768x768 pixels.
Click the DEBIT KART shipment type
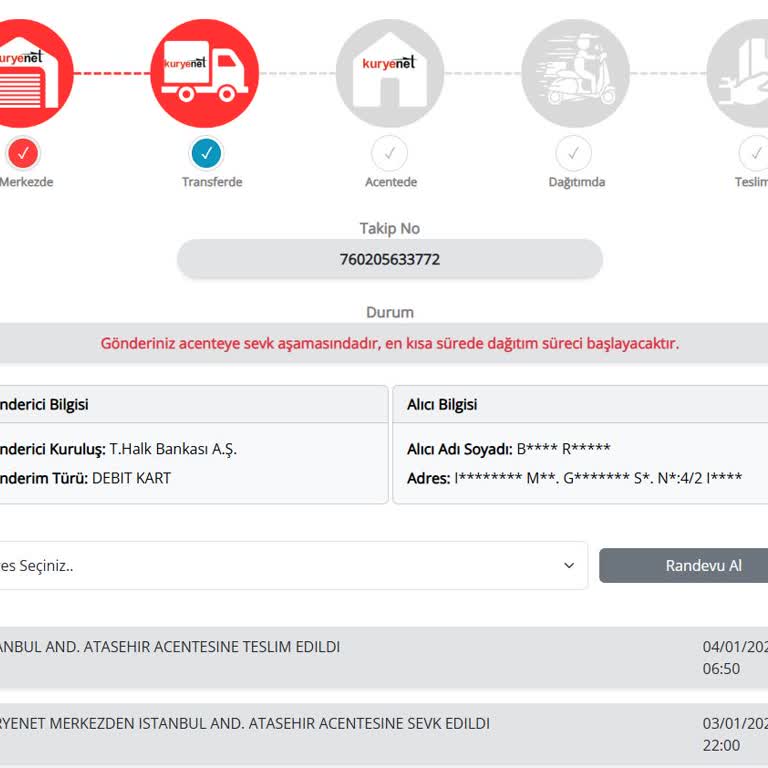tap(131, 478)
